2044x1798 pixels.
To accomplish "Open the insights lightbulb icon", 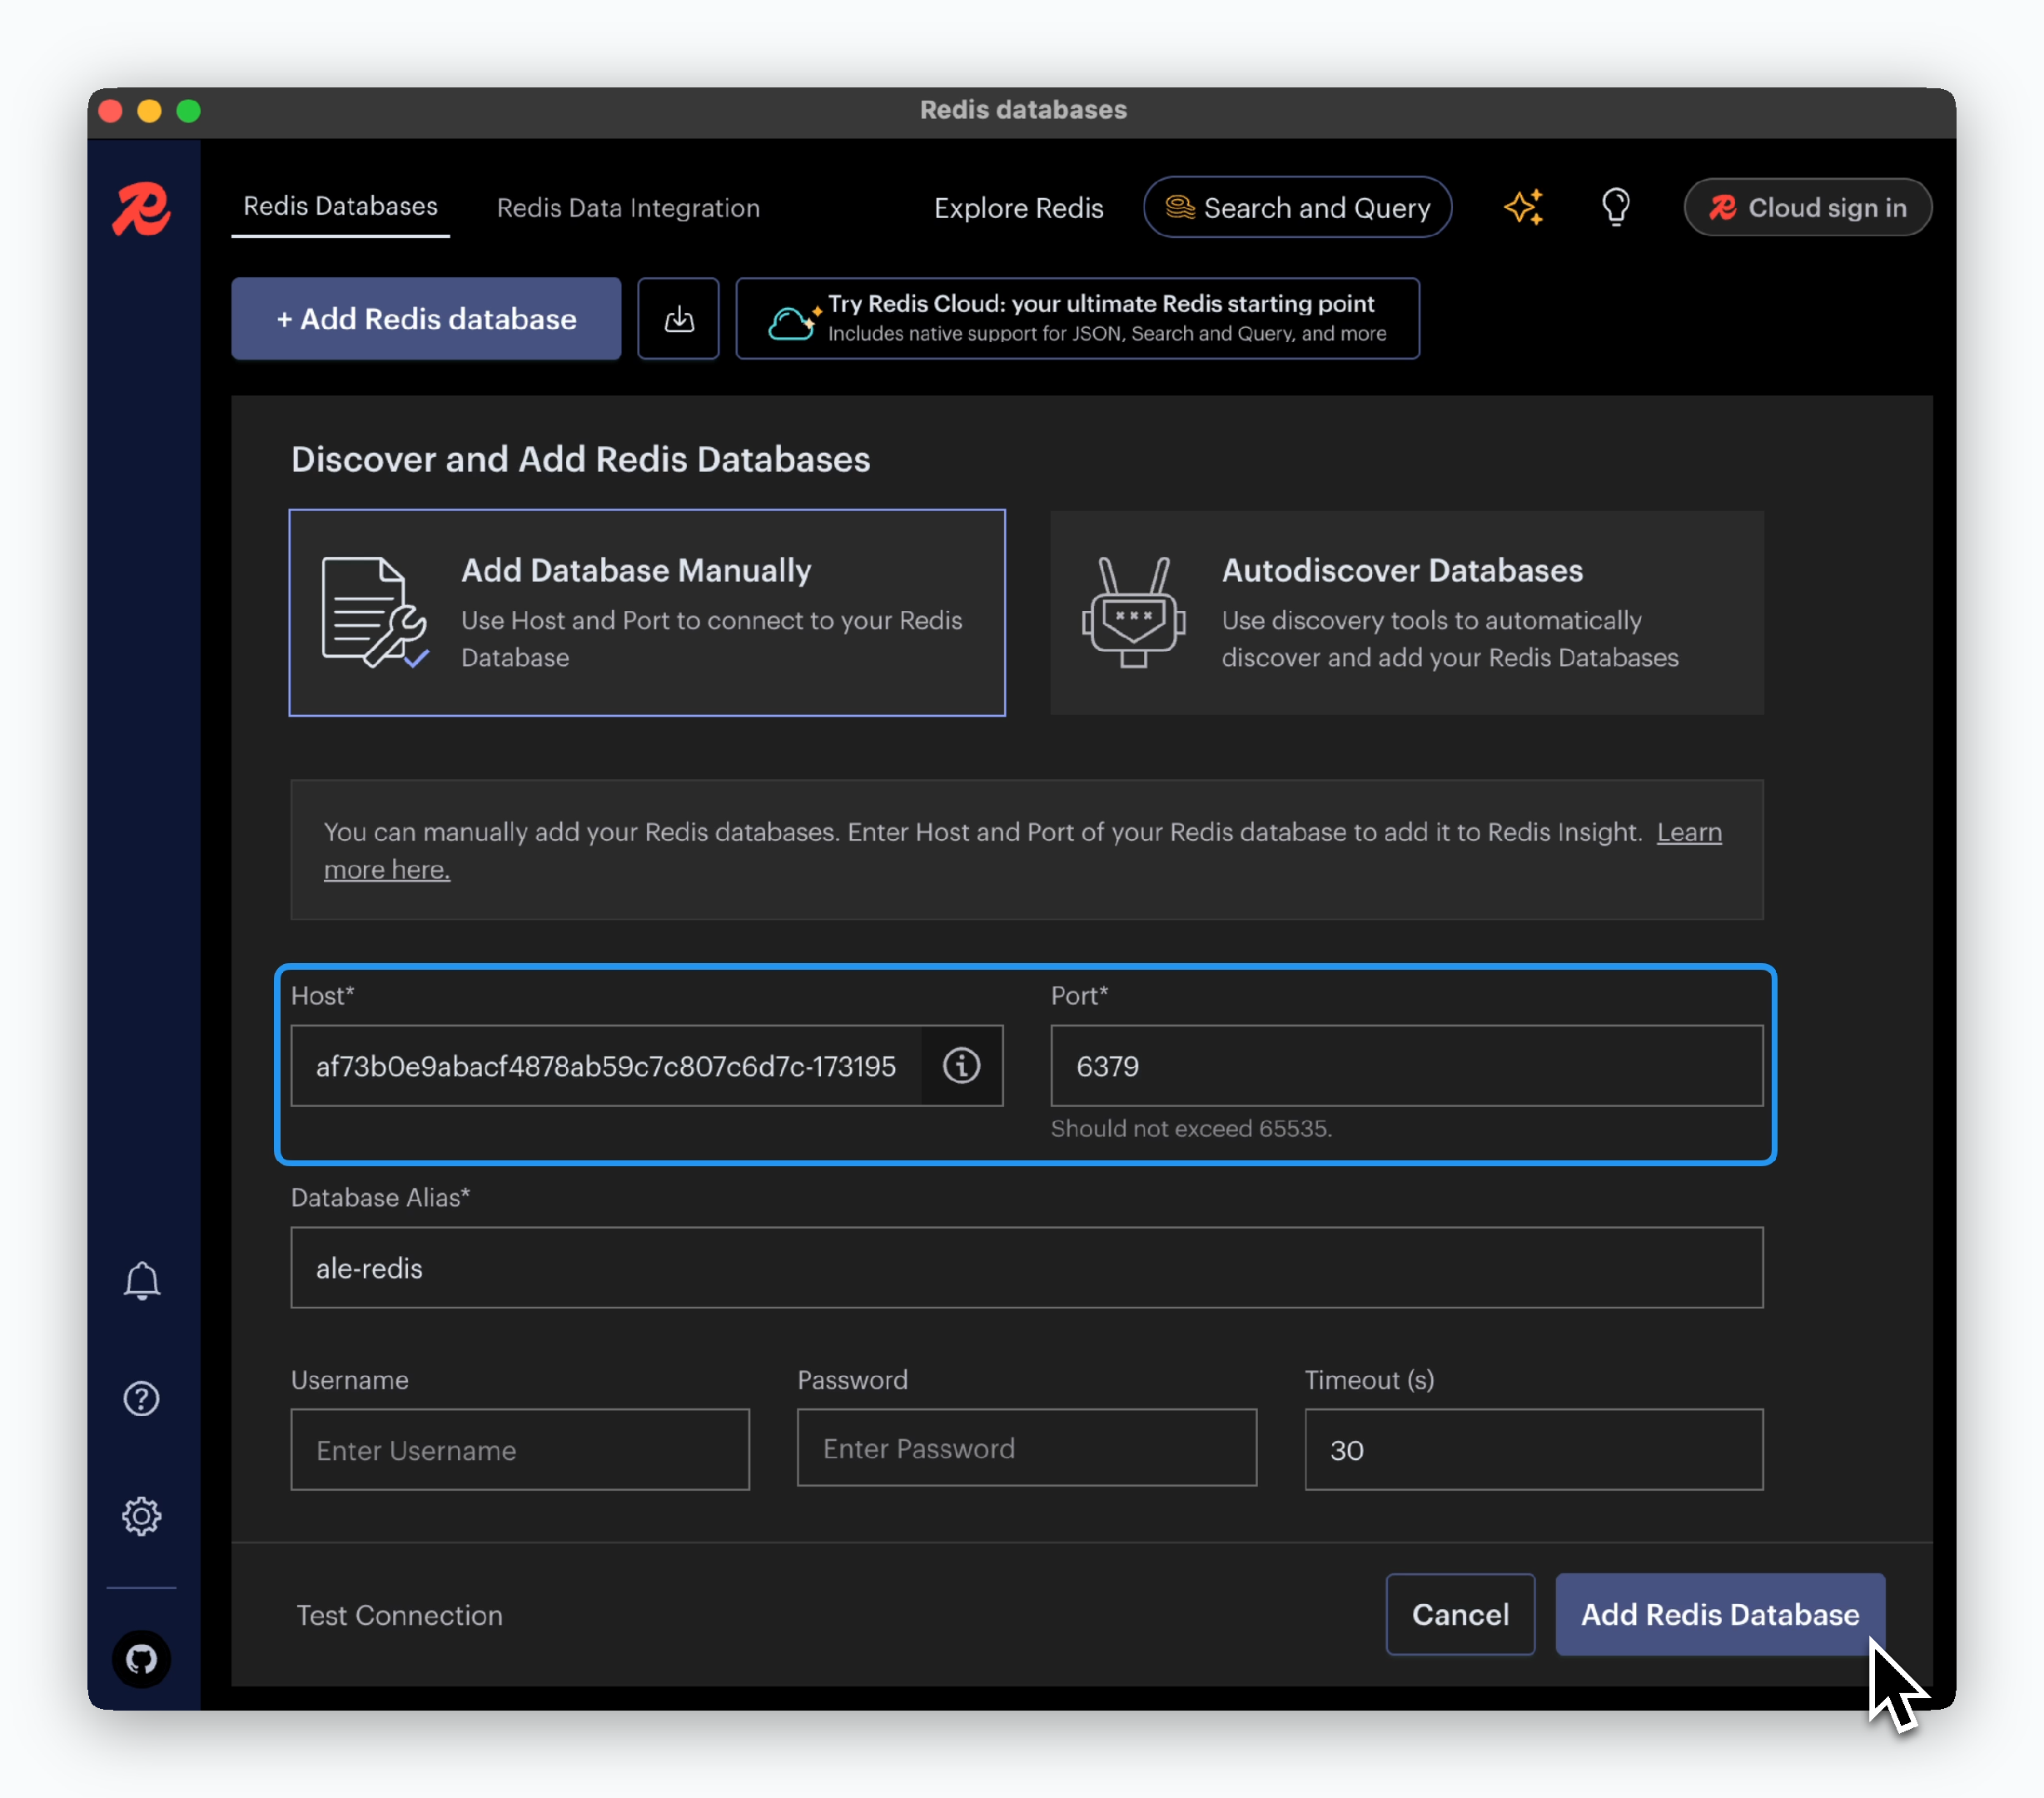I will [1616, 207].
